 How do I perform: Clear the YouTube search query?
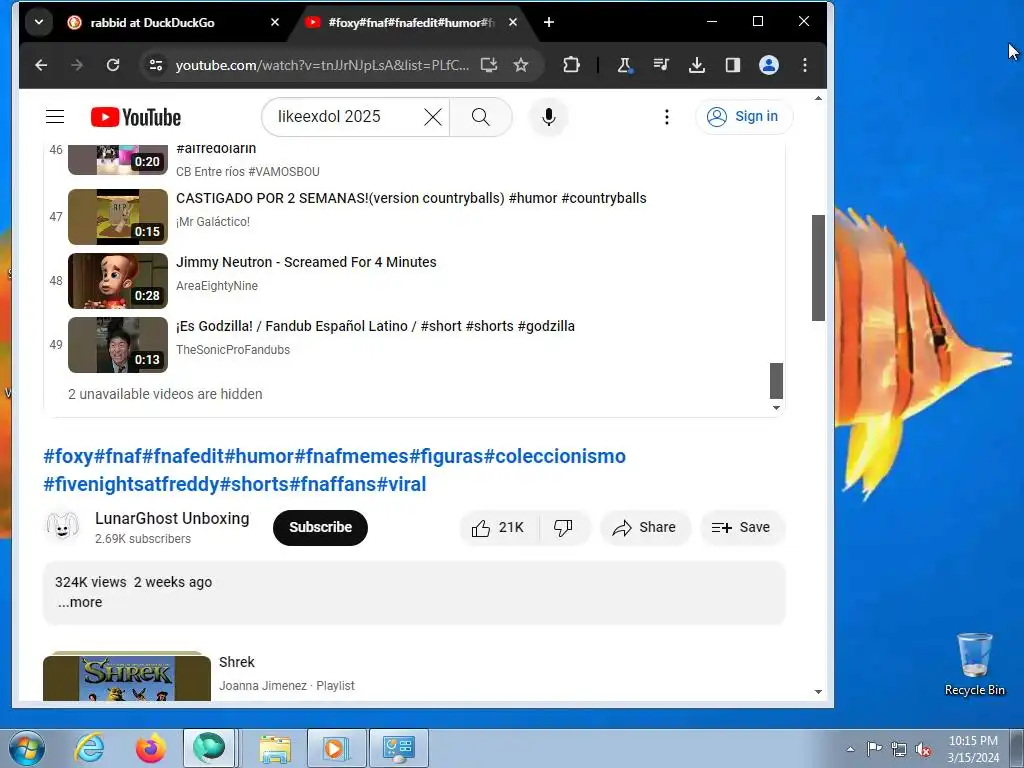click(433, 117)
